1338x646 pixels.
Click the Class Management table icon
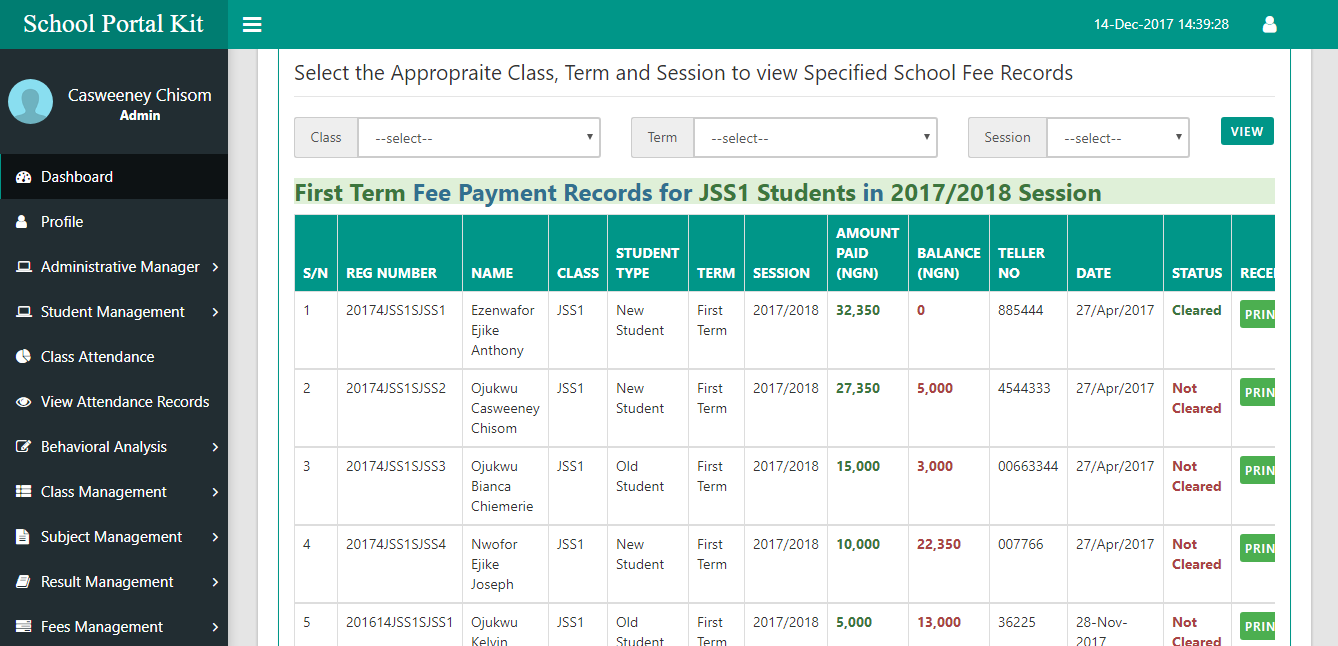point(24,492)
